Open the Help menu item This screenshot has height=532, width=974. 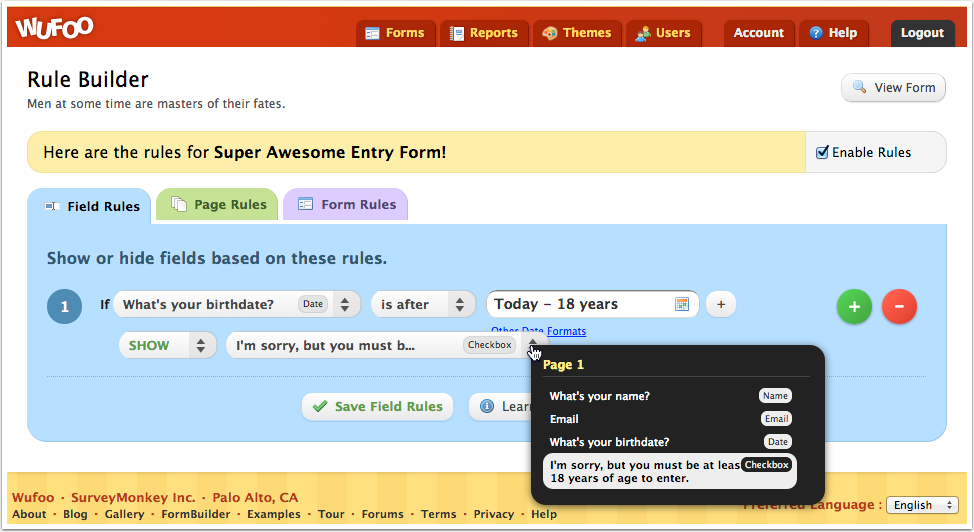[x=834, y=33]
